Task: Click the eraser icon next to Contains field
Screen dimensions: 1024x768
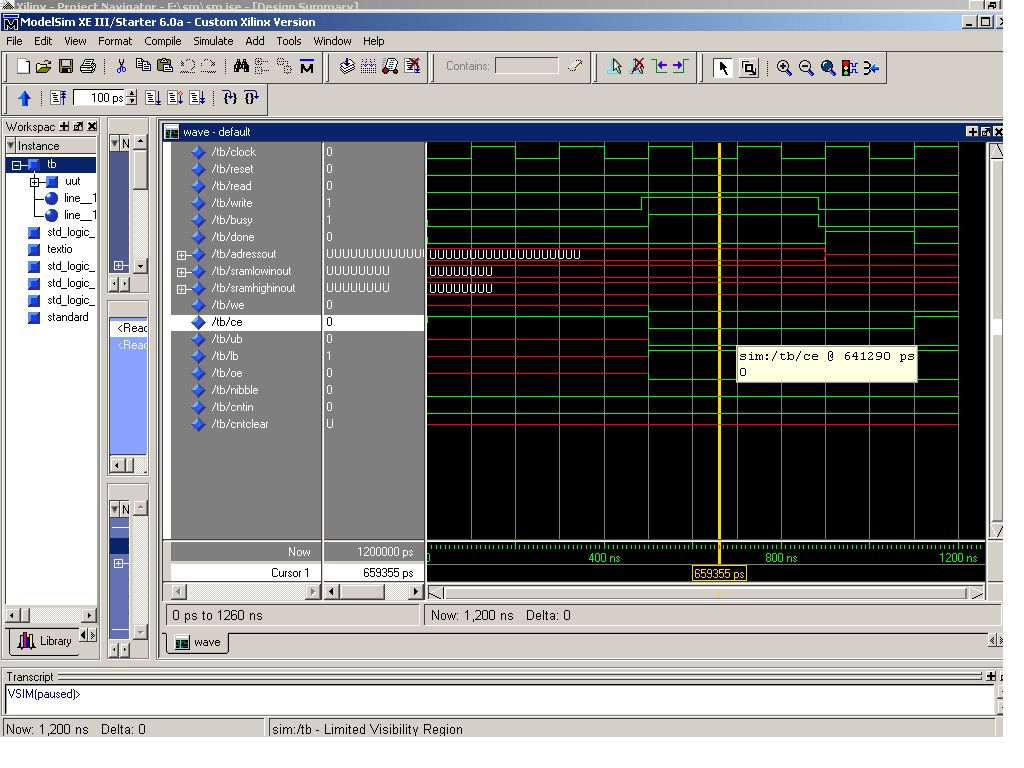Action: pyautogui.click(x=575, y=66)
